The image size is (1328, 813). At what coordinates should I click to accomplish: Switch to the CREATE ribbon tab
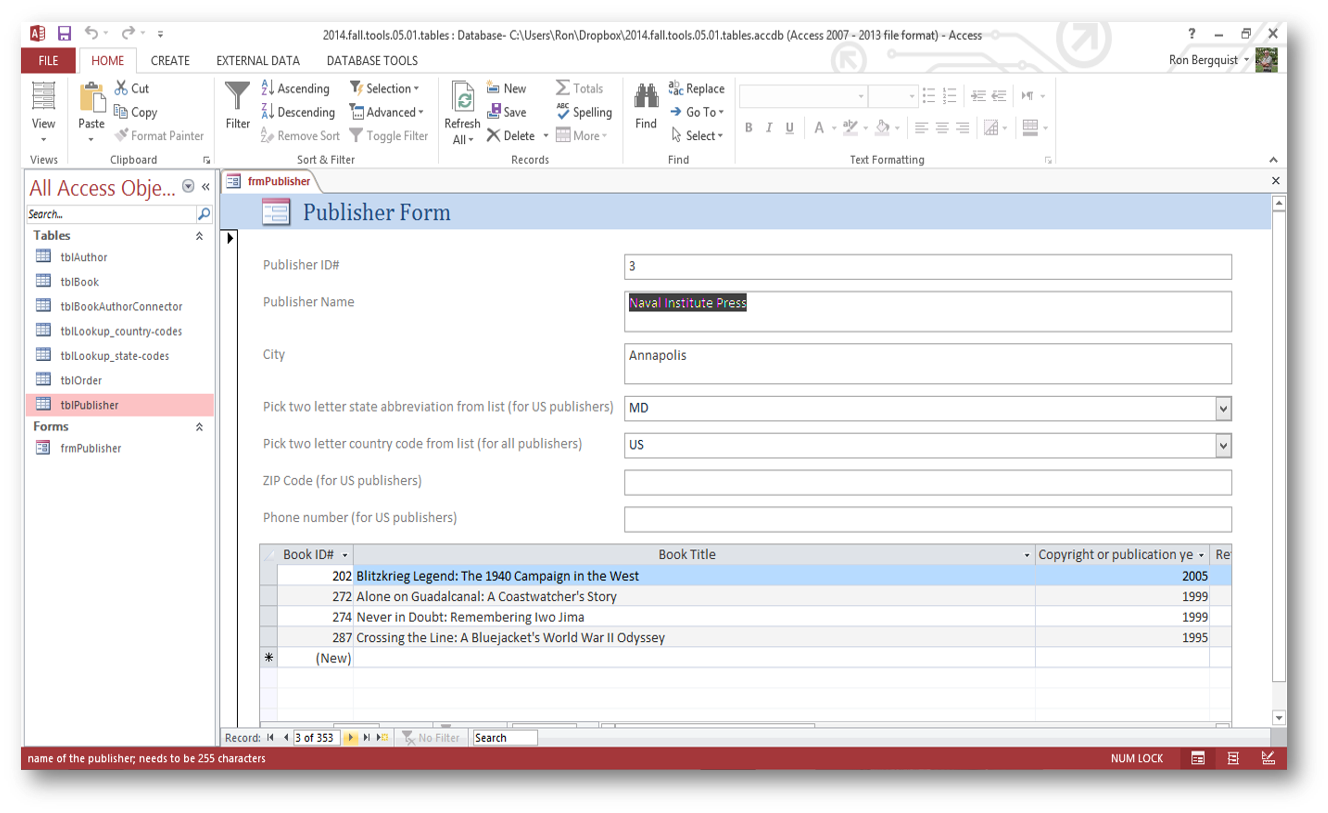[x=170, y=61]
